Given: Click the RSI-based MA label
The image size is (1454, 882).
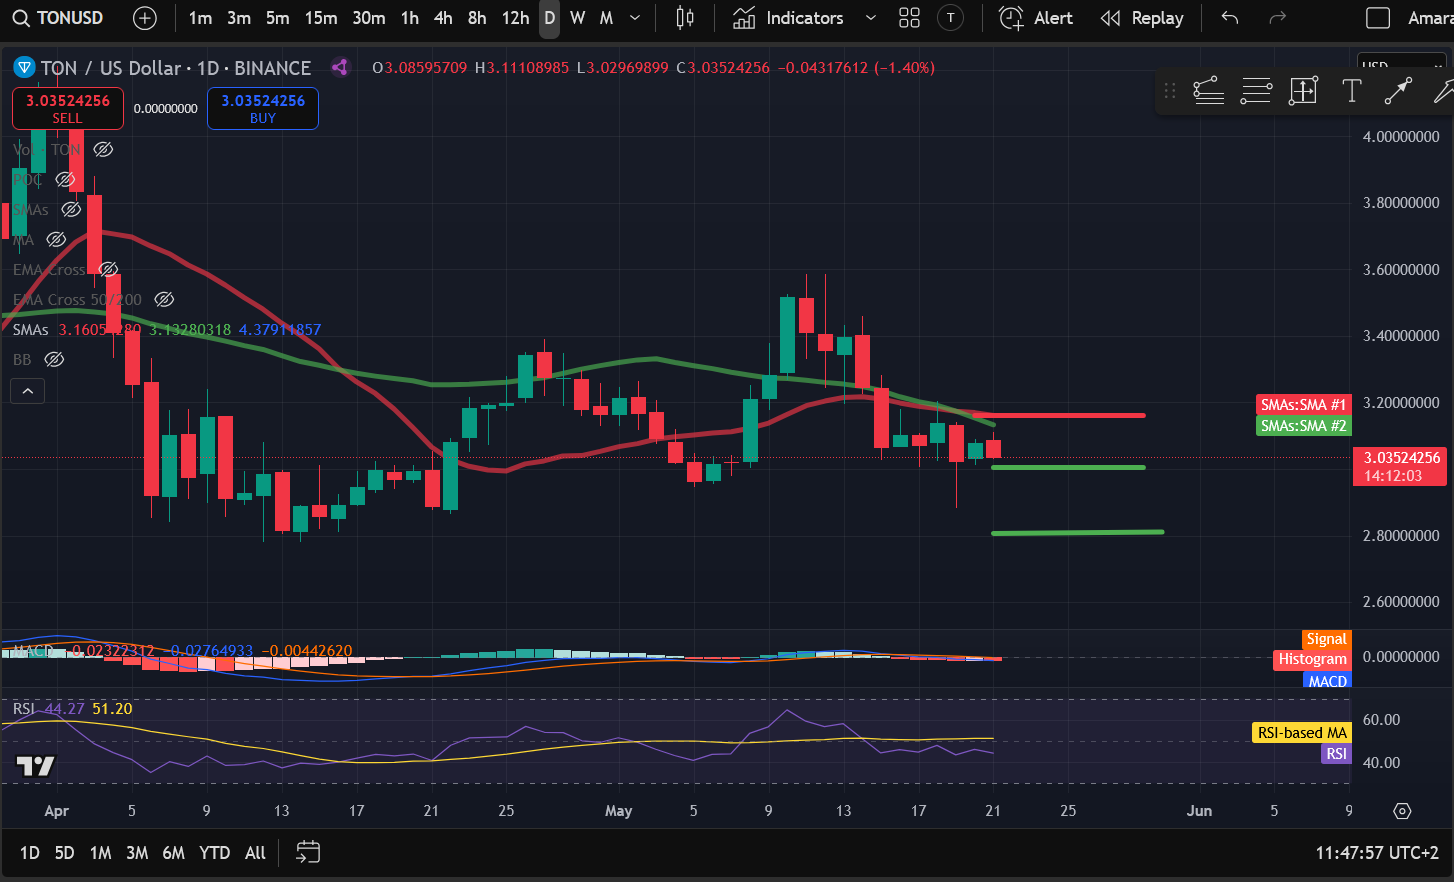Looking at the screenshot, I should pos(1301,733).
